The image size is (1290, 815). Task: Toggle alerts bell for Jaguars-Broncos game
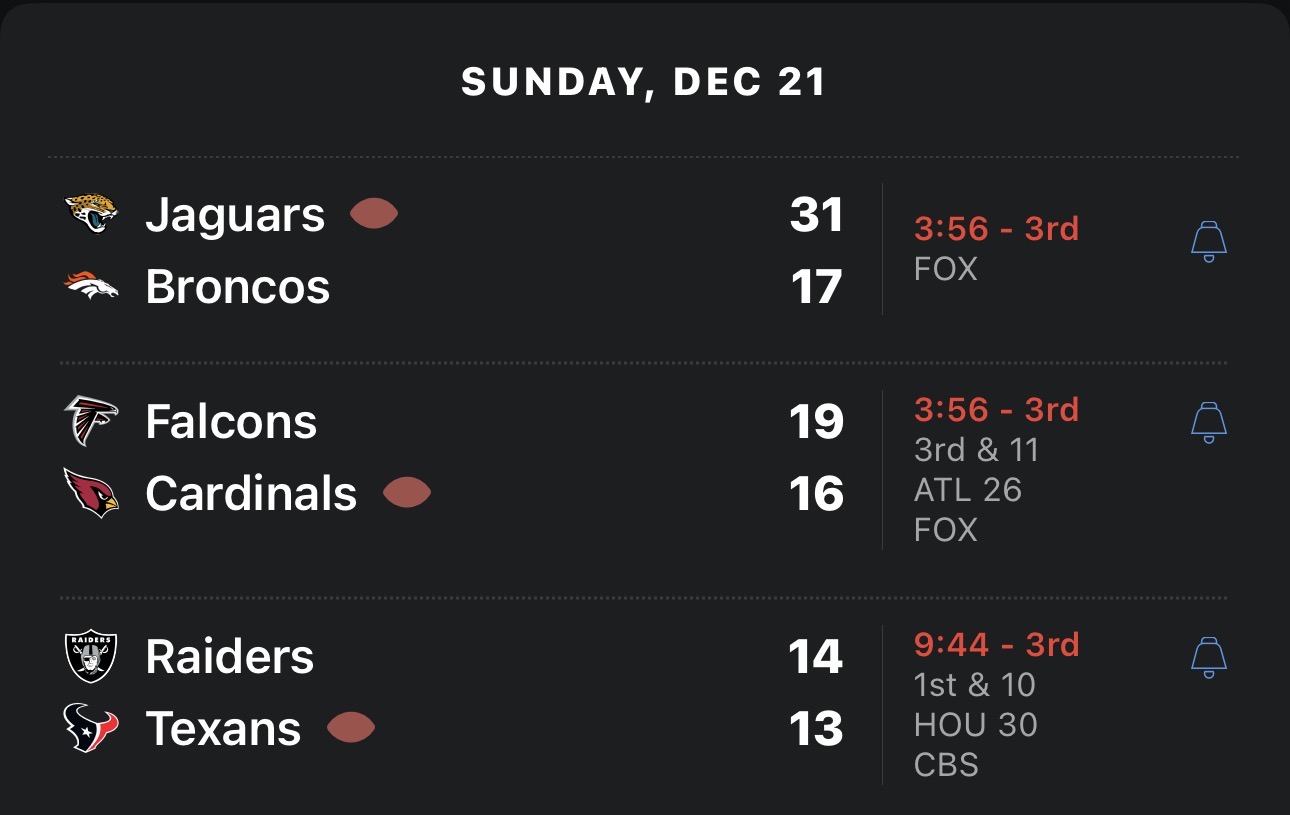(1209, 242)
